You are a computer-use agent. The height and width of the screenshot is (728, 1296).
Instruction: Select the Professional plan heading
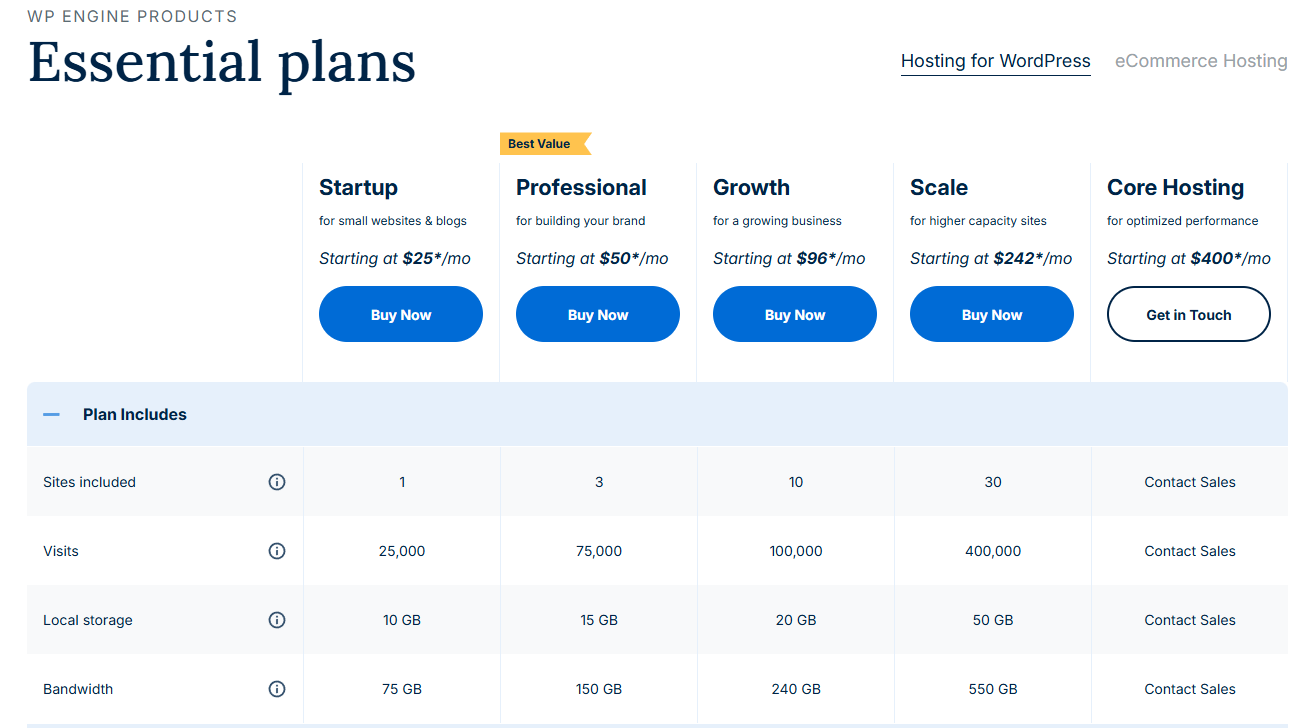pyautogui.click(x=581, y=188)
